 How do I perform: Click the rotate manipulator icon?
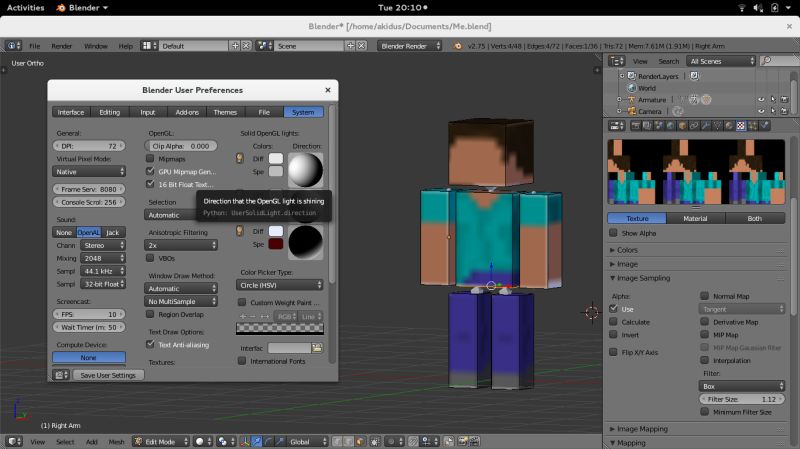point(268,441)
